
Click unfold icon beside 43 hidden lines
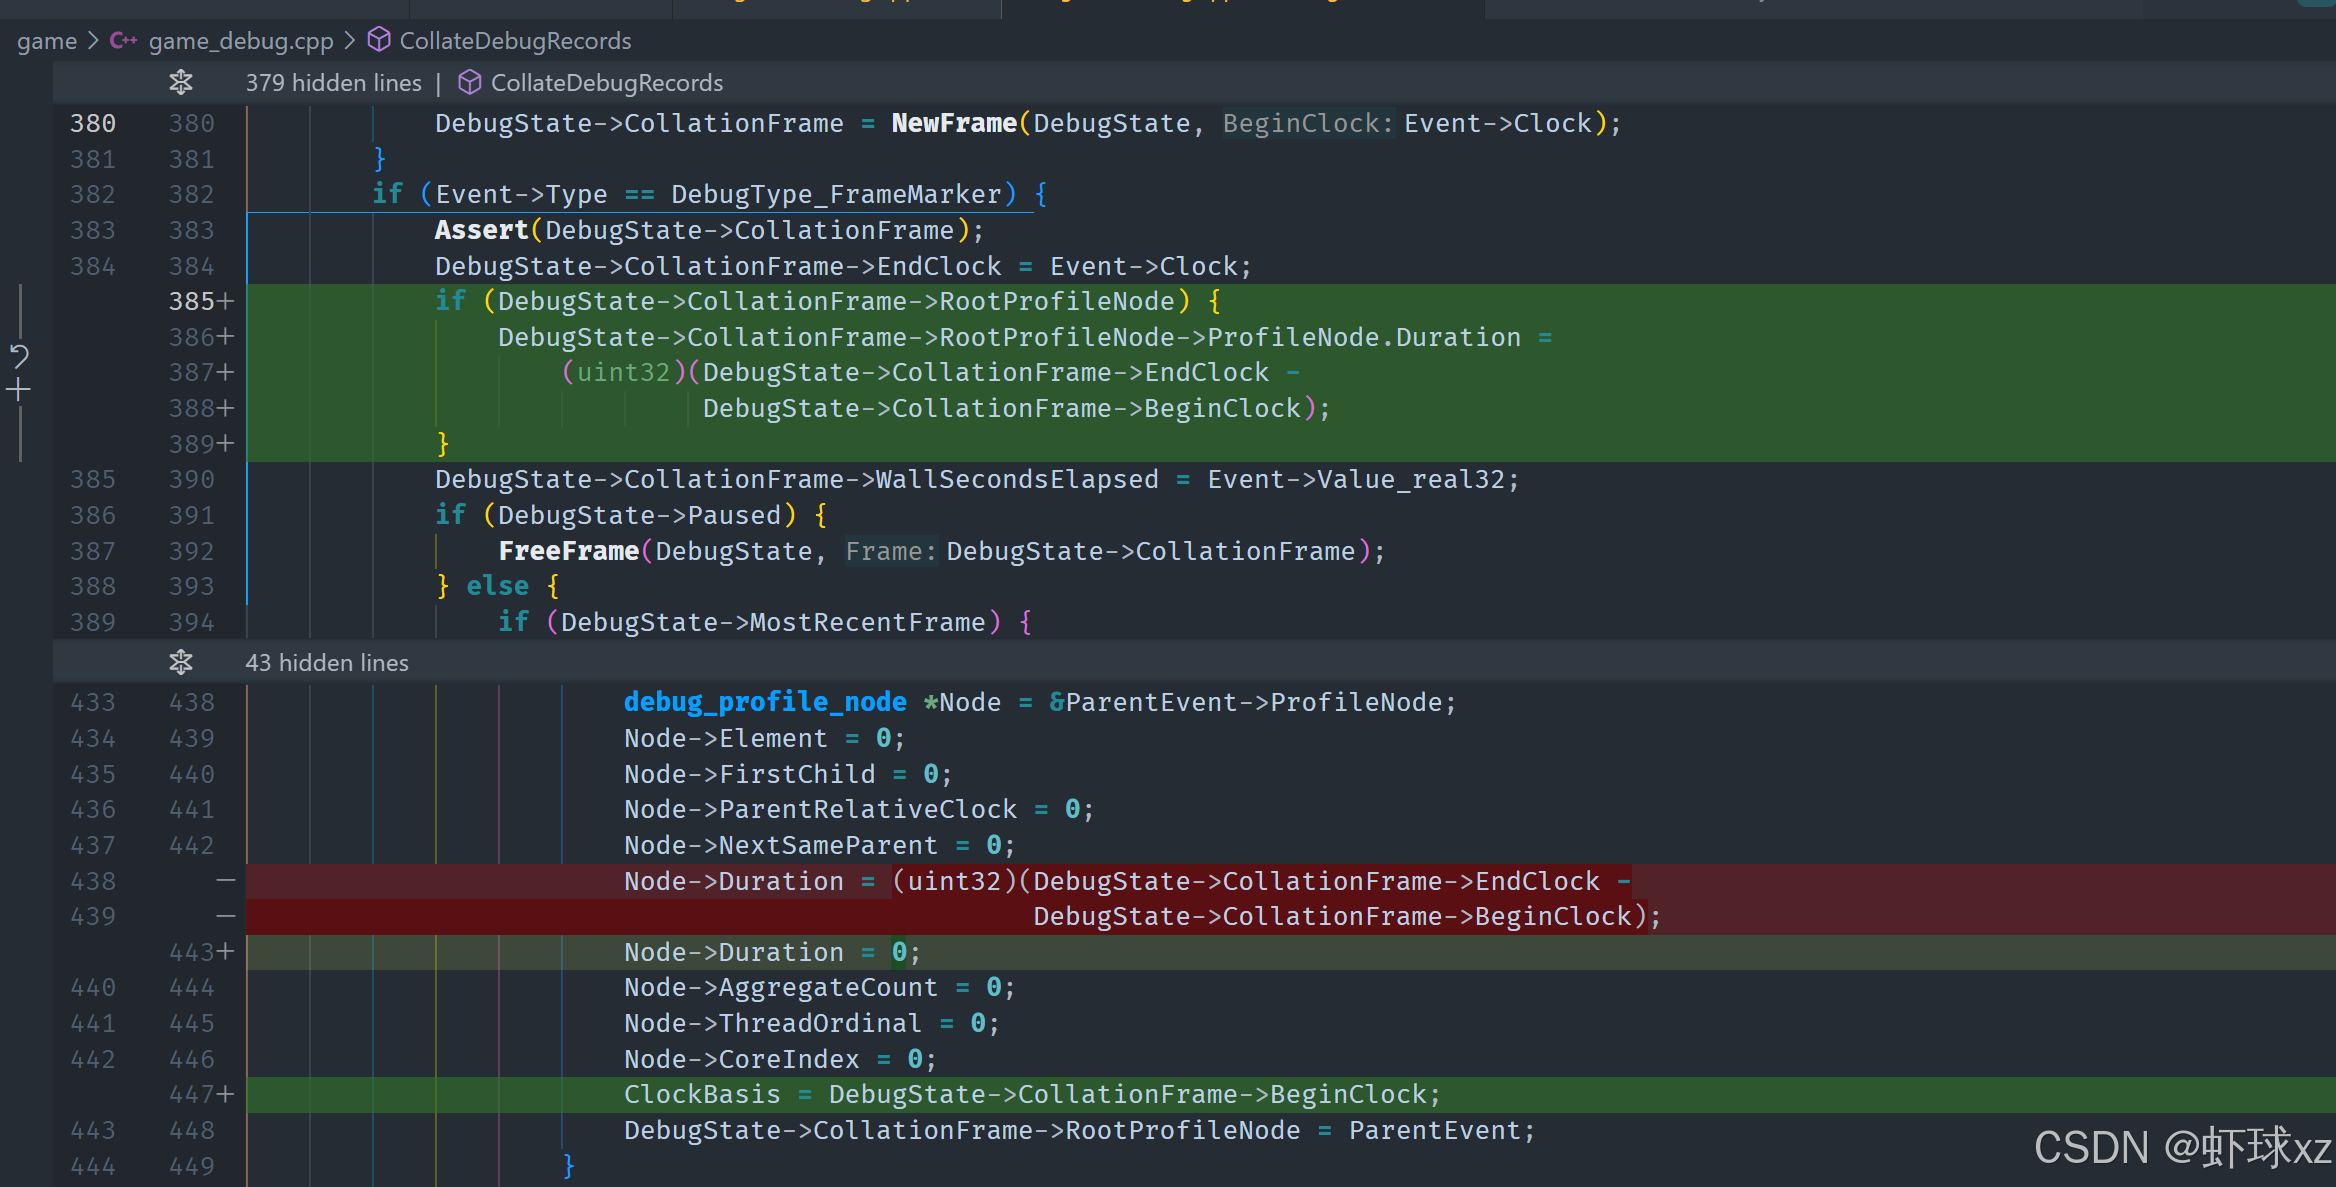click(181, 662)
